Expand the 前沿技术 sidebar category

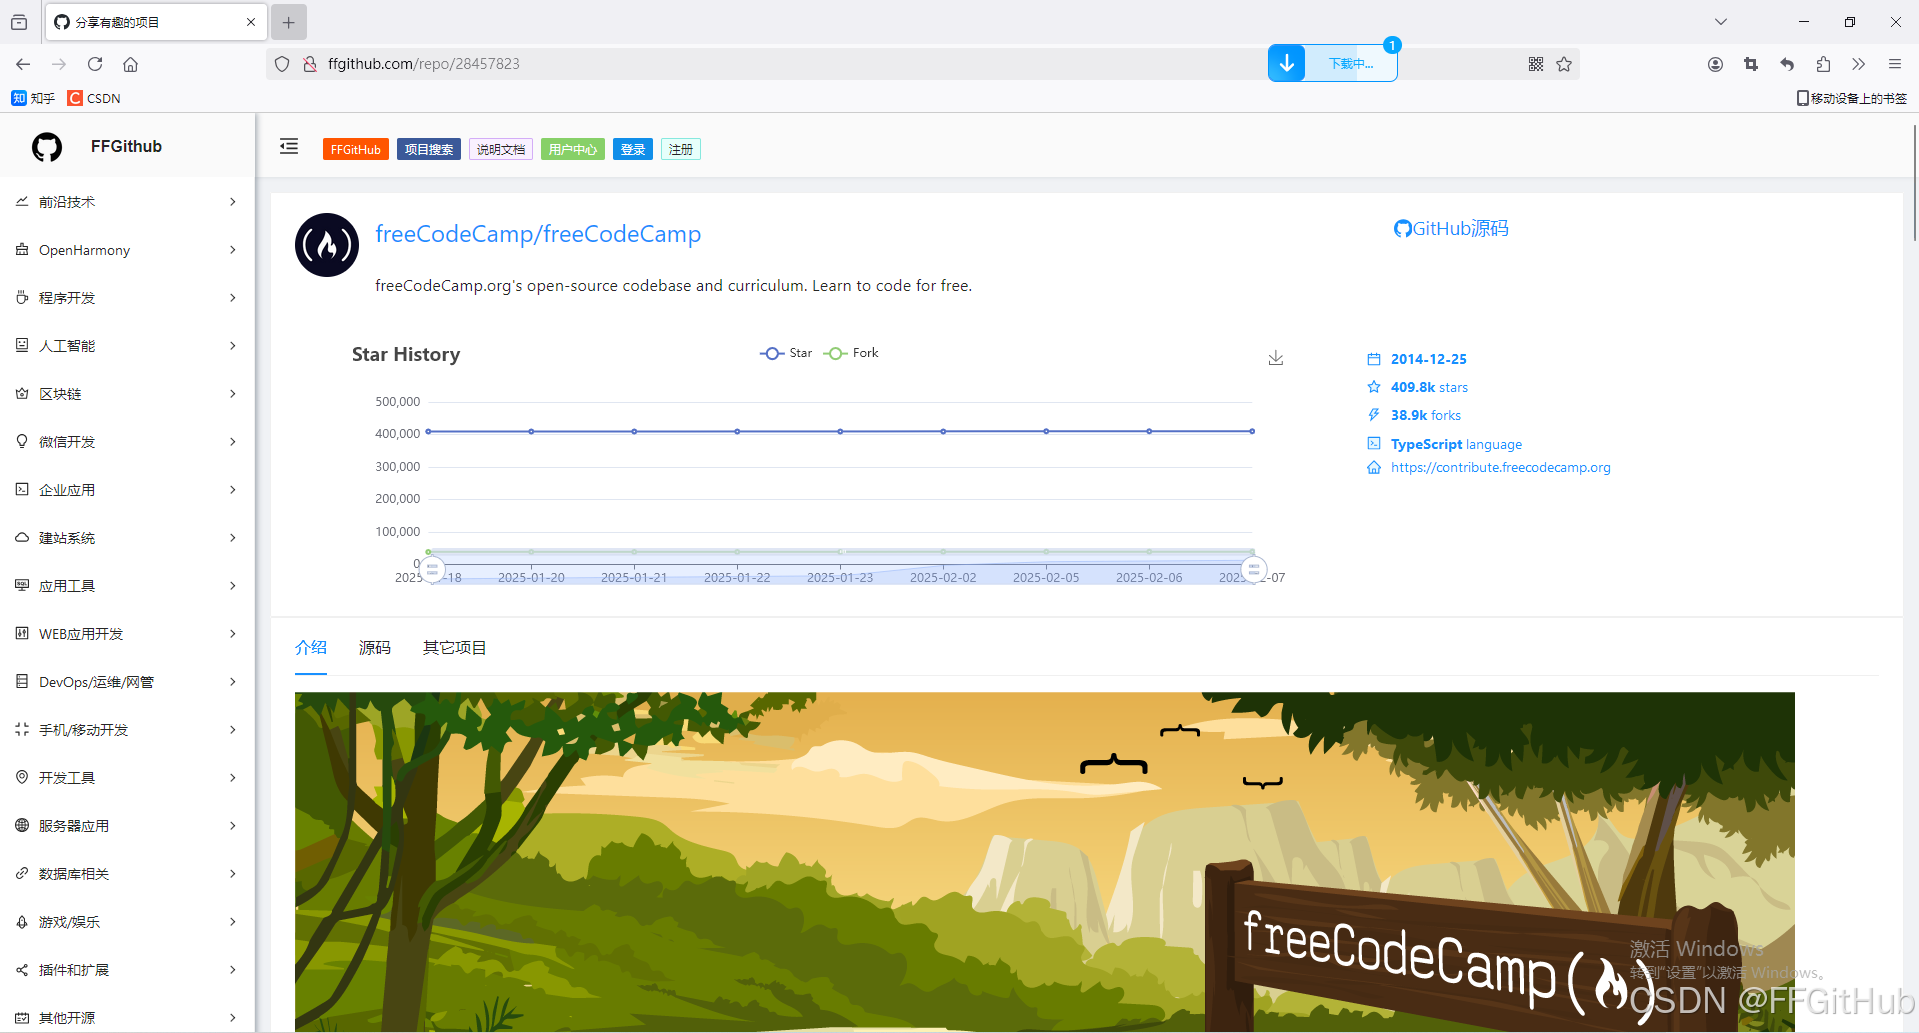click(127, 202)
